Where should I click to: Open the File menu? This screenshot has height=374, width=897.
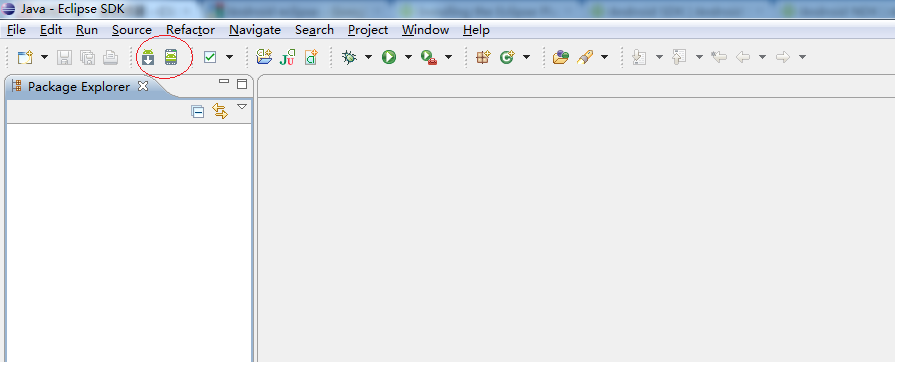16,30
